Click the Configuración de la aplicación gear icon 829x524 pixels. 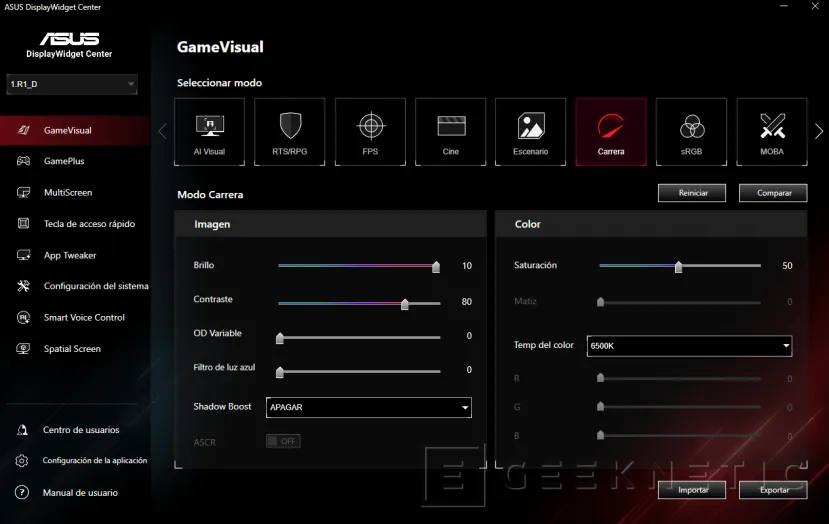point(22,461)
